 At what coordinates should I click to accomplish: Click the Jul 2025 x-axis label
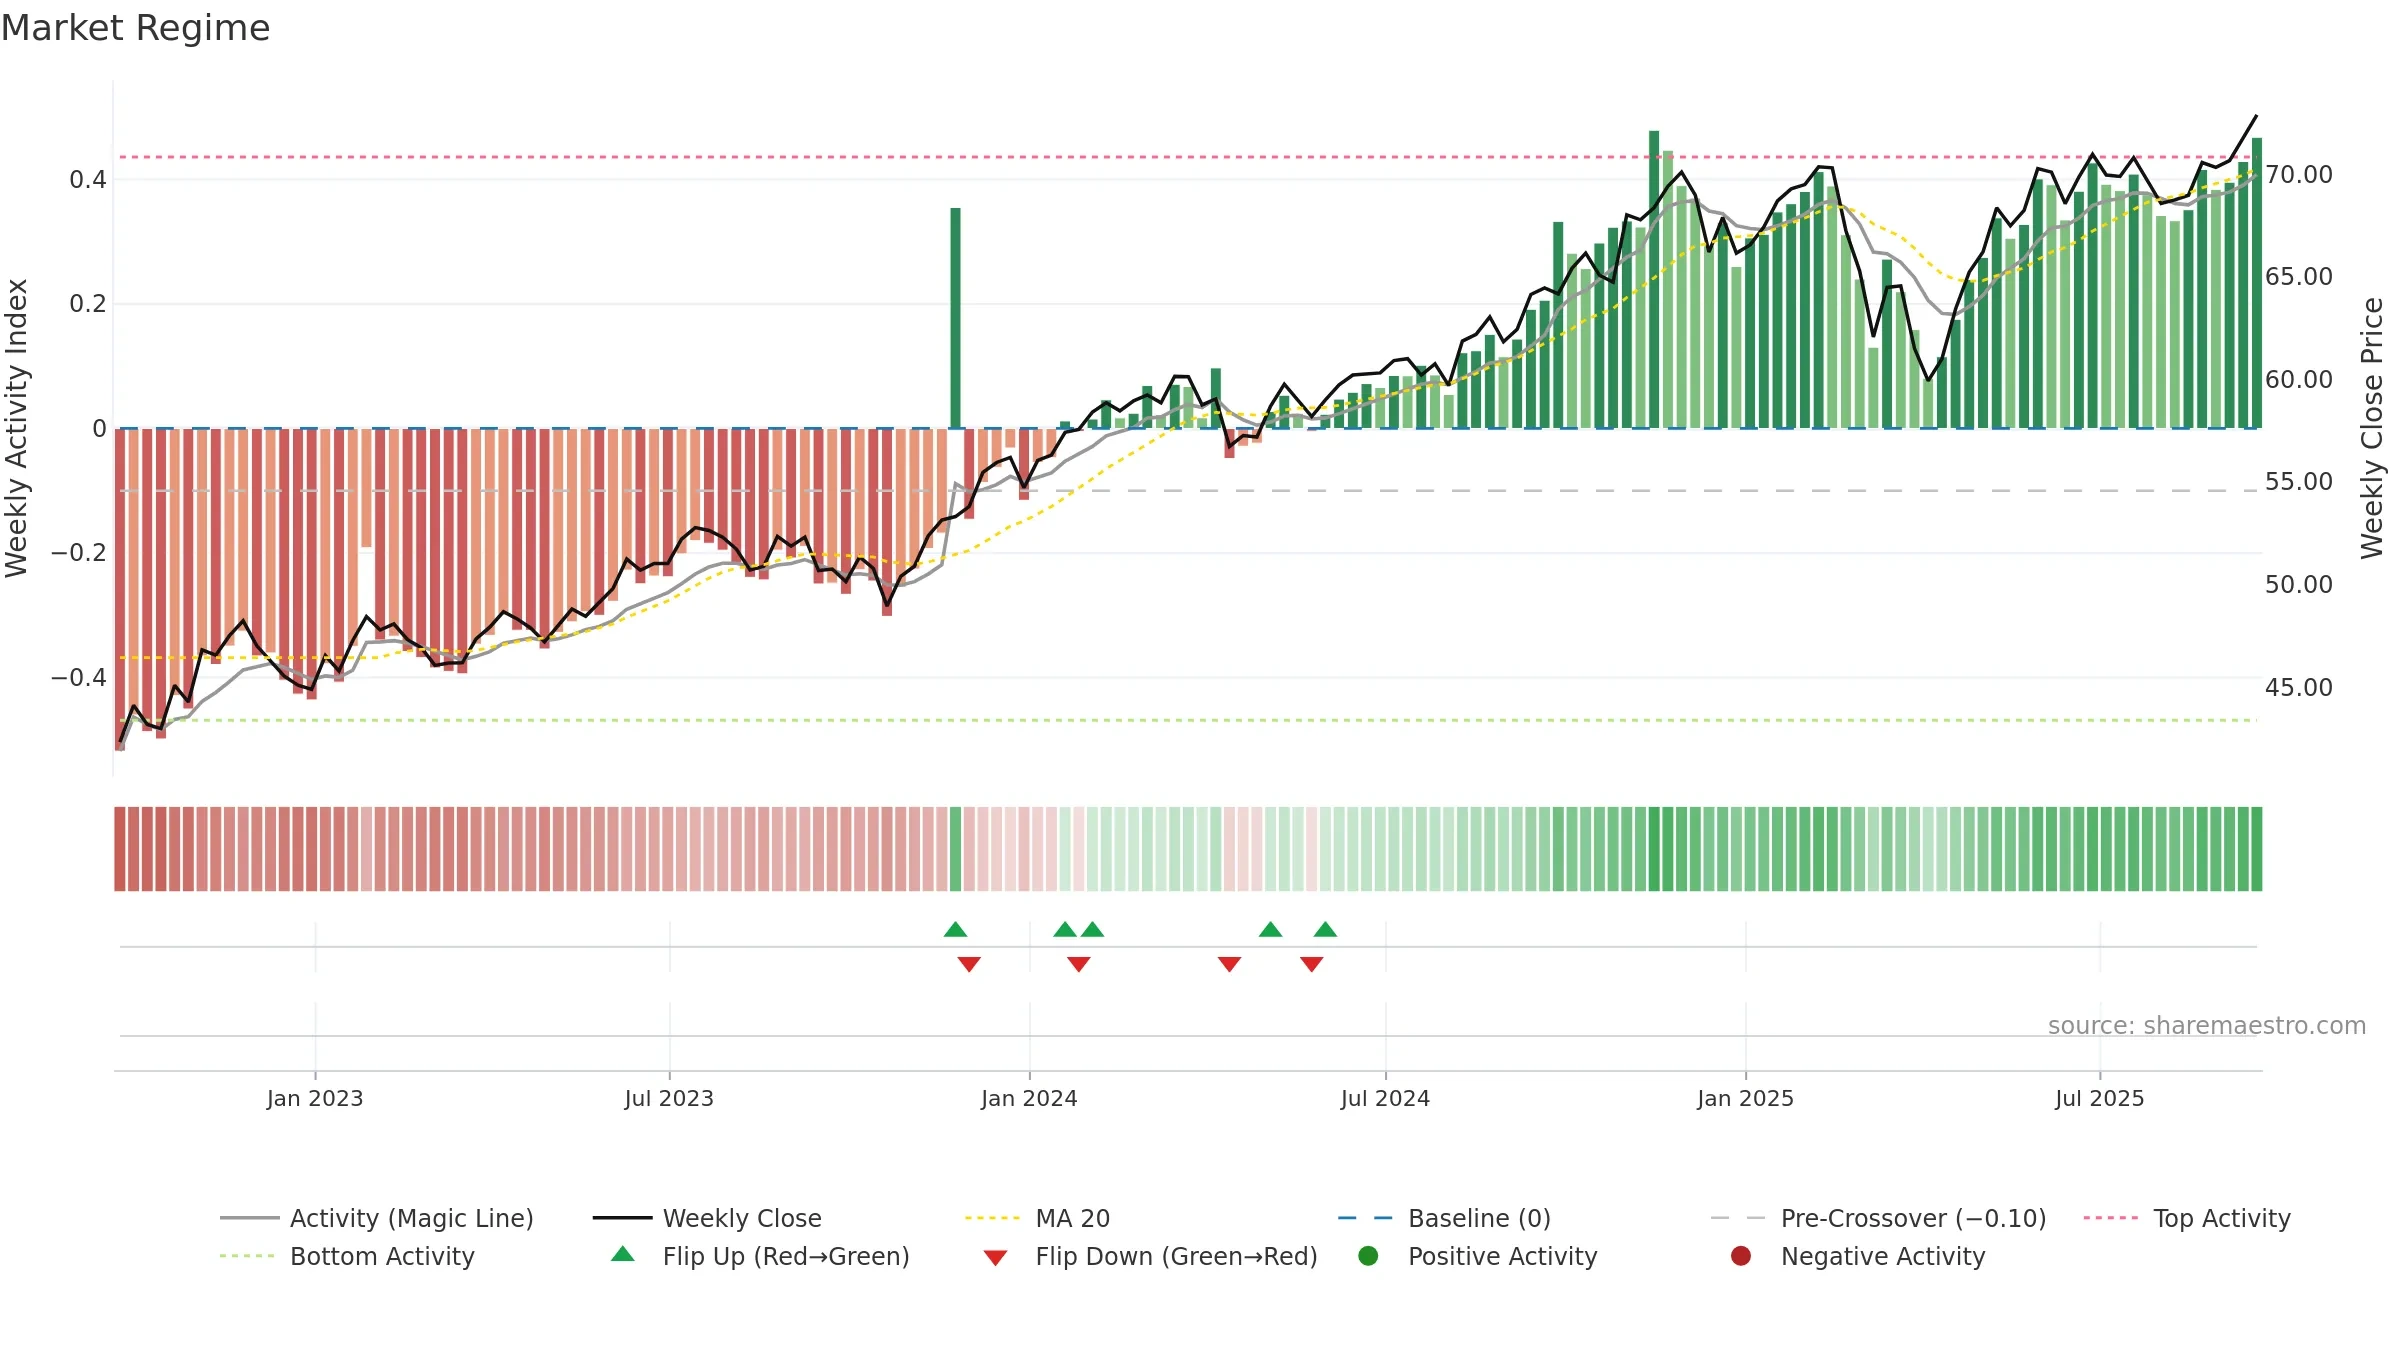click(x=2100, y=1099)
